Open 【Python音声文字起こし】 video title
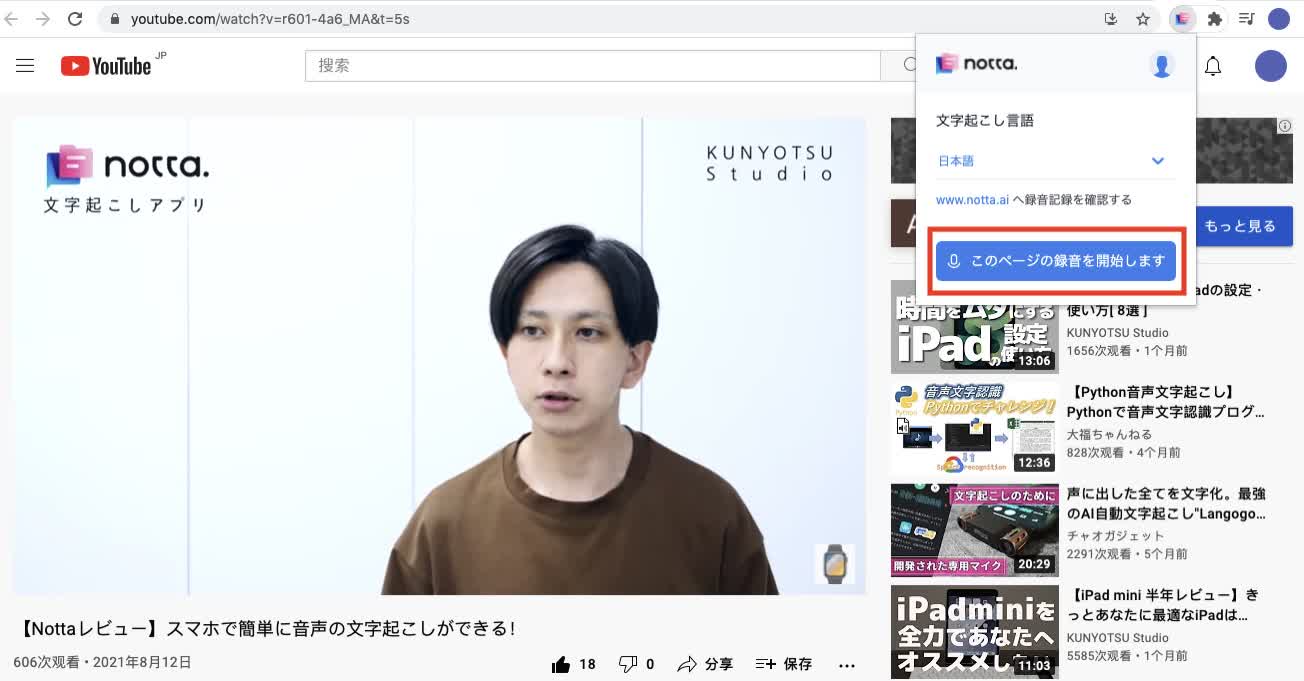Image resolution: width=1304 pixels, height=681 pixels. (1166, 402)
